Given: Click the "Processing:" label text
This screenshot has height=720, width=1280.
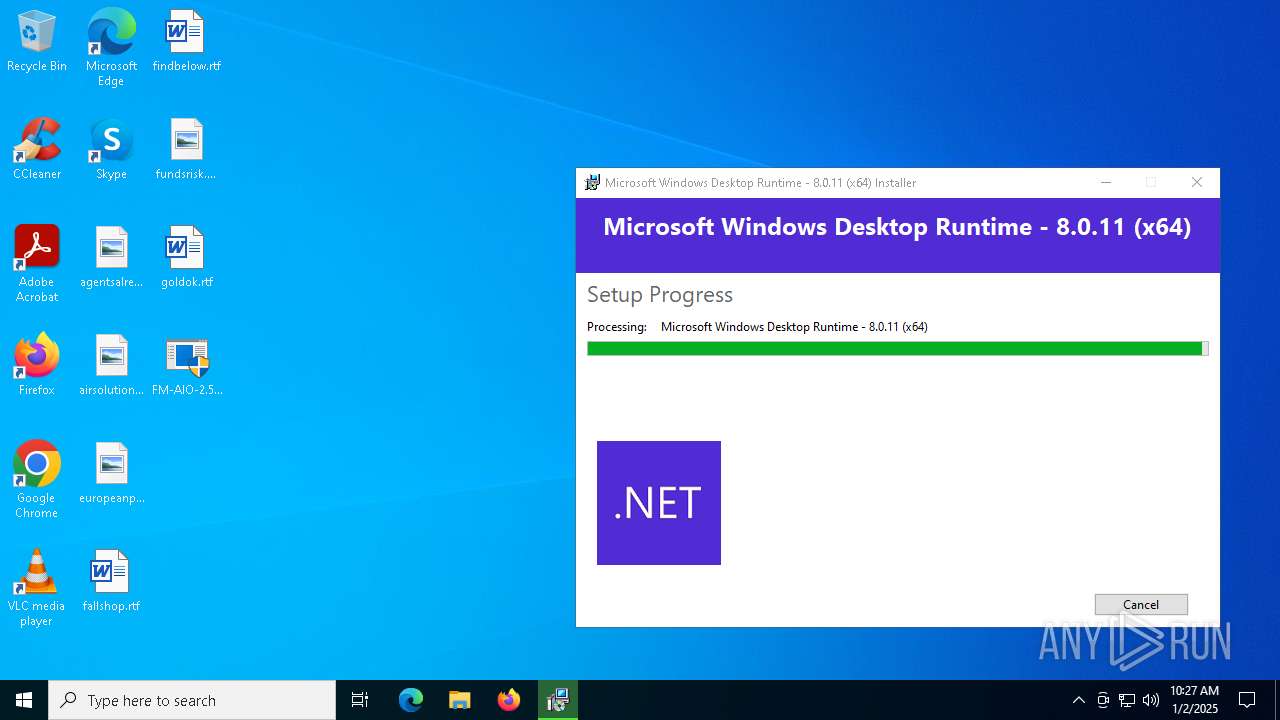Looking at the screenshot, I should coord(617,327).
